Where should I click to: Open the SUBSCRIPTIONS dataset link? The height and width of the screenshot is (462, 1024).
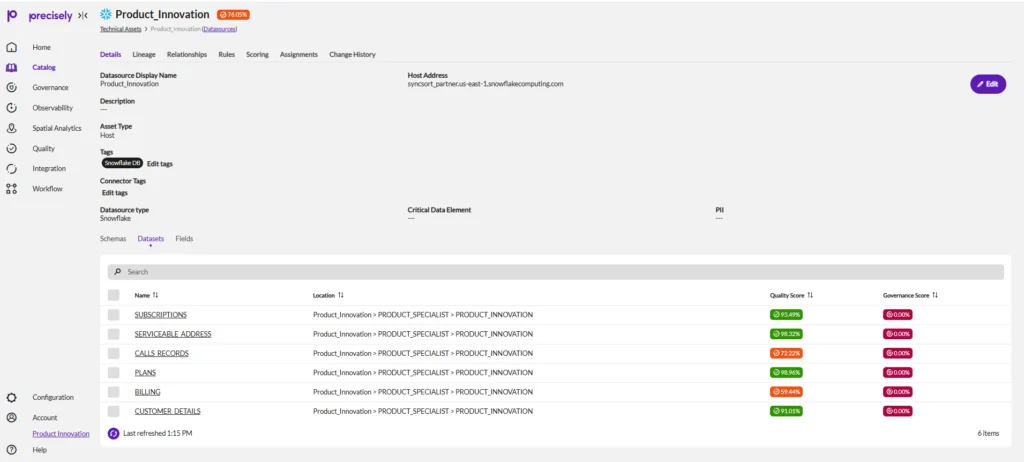[x=161, y=315]
